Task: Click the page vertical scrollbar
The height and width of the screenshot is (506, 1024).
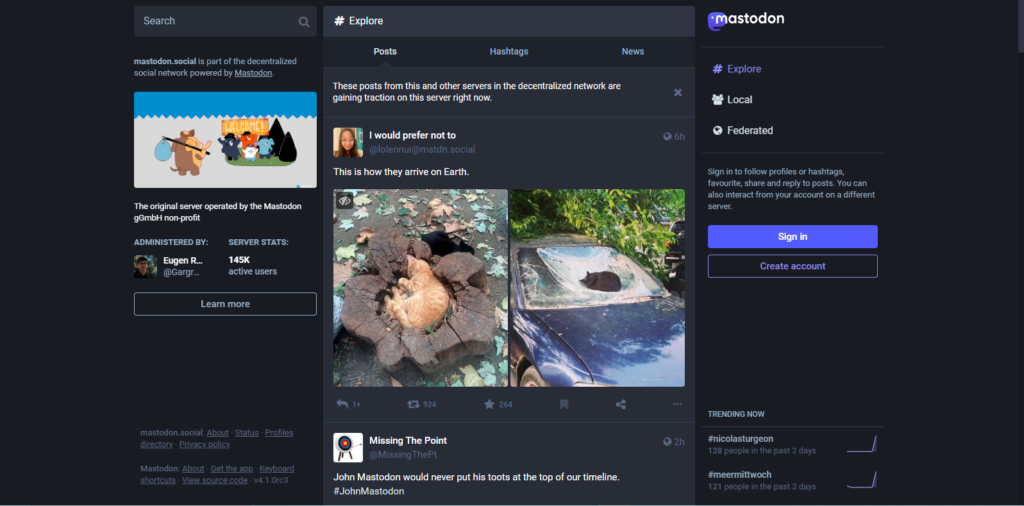Action: 1020,26
